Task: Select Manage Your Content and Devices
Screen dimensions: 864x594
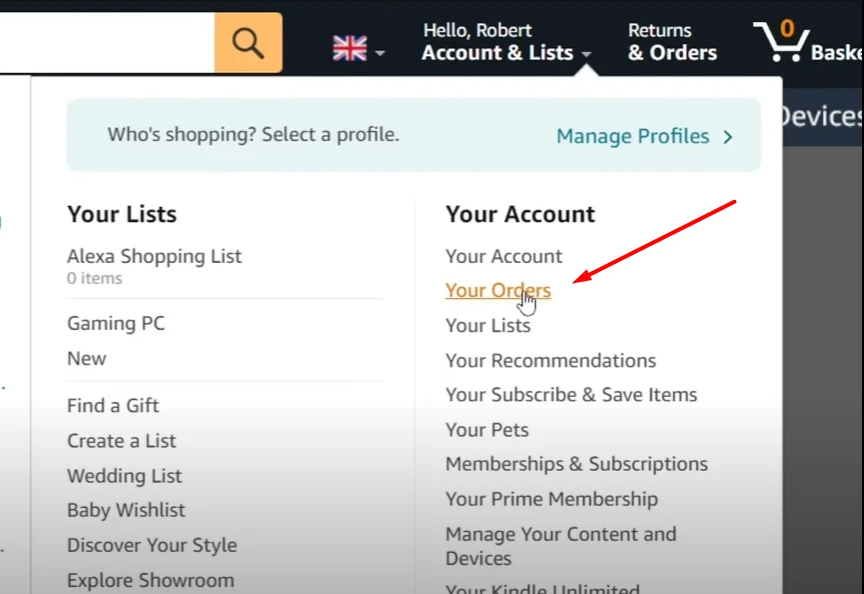Action: point(561,546)
